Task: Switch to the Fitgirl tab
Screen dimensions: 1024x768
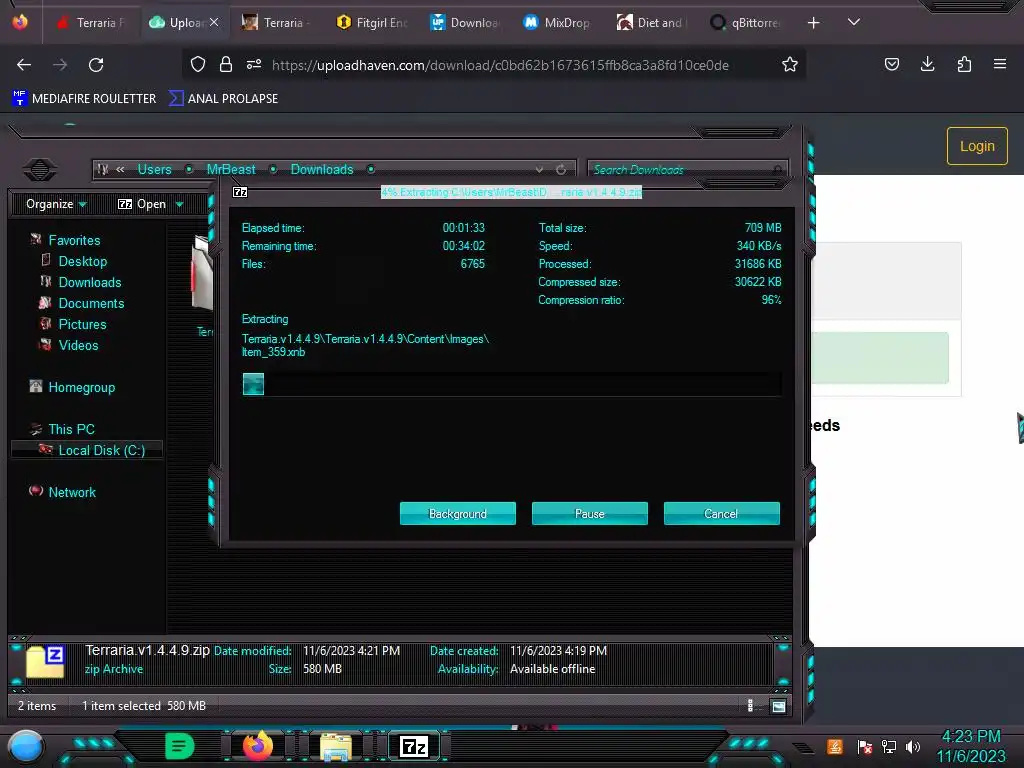Action: coord(370,23)
